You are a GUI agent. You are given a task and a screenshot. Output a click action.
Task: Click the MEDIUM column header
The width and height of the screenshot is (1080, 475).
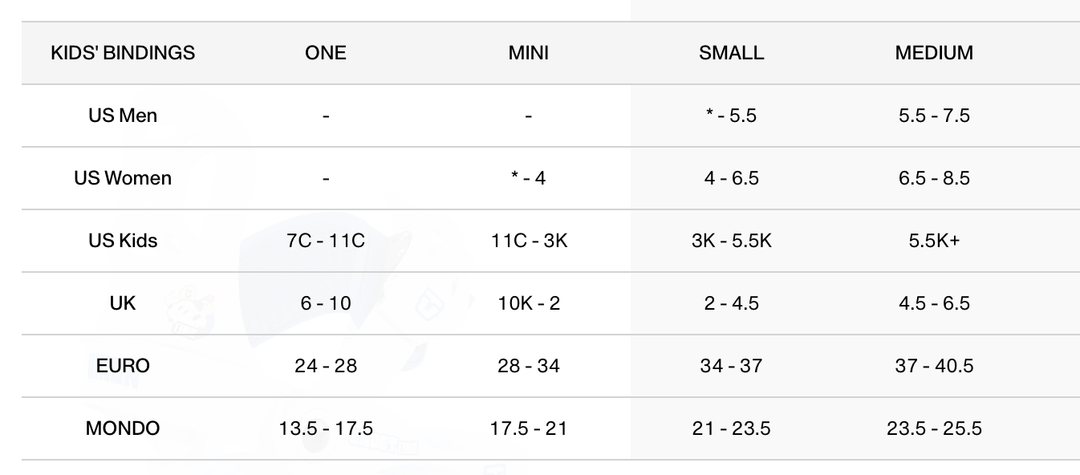[x=934, y=53]
